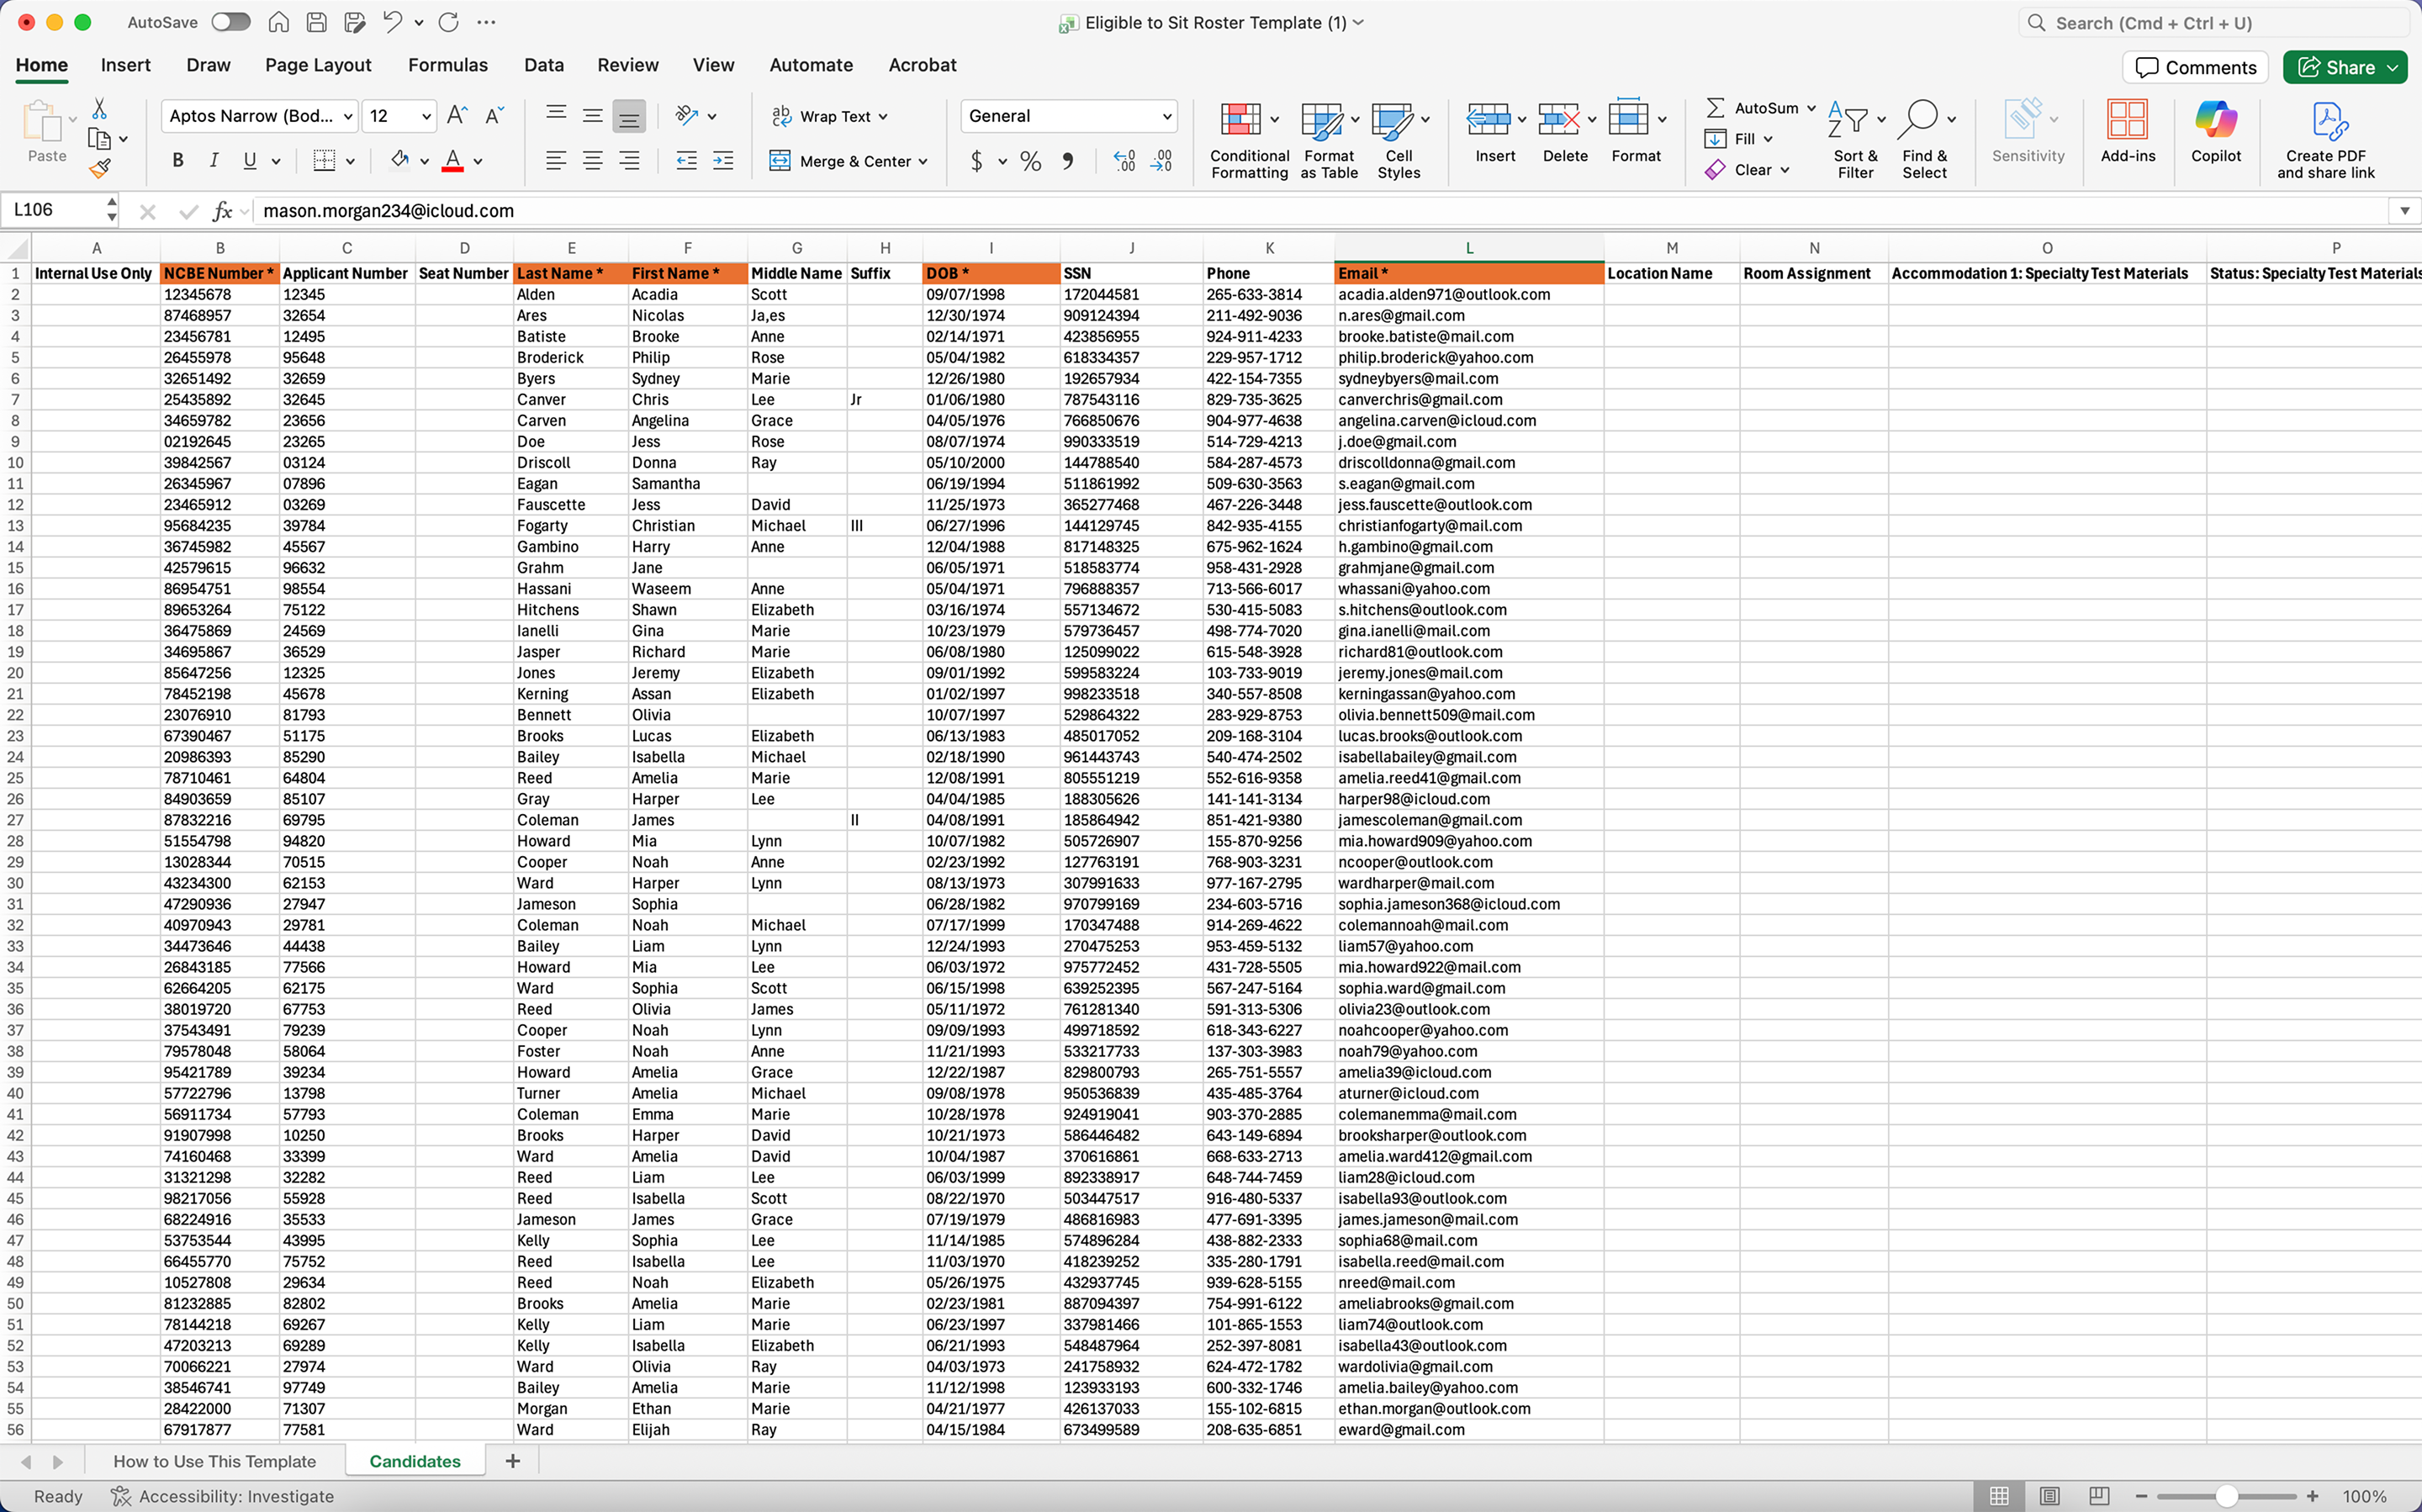Click the Undo arrow icon
The image size is (2422, 1512).
pyautogui.click(x=392, y=22)
